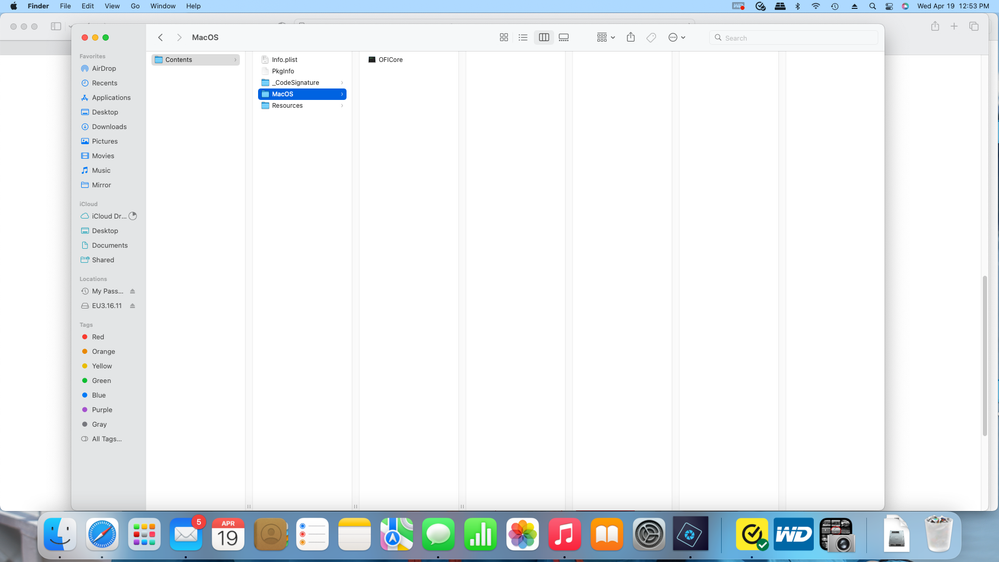Switch Finder to icon view
Image resolution: width=999 pixels, height=562 pixels.
point(503,38)
